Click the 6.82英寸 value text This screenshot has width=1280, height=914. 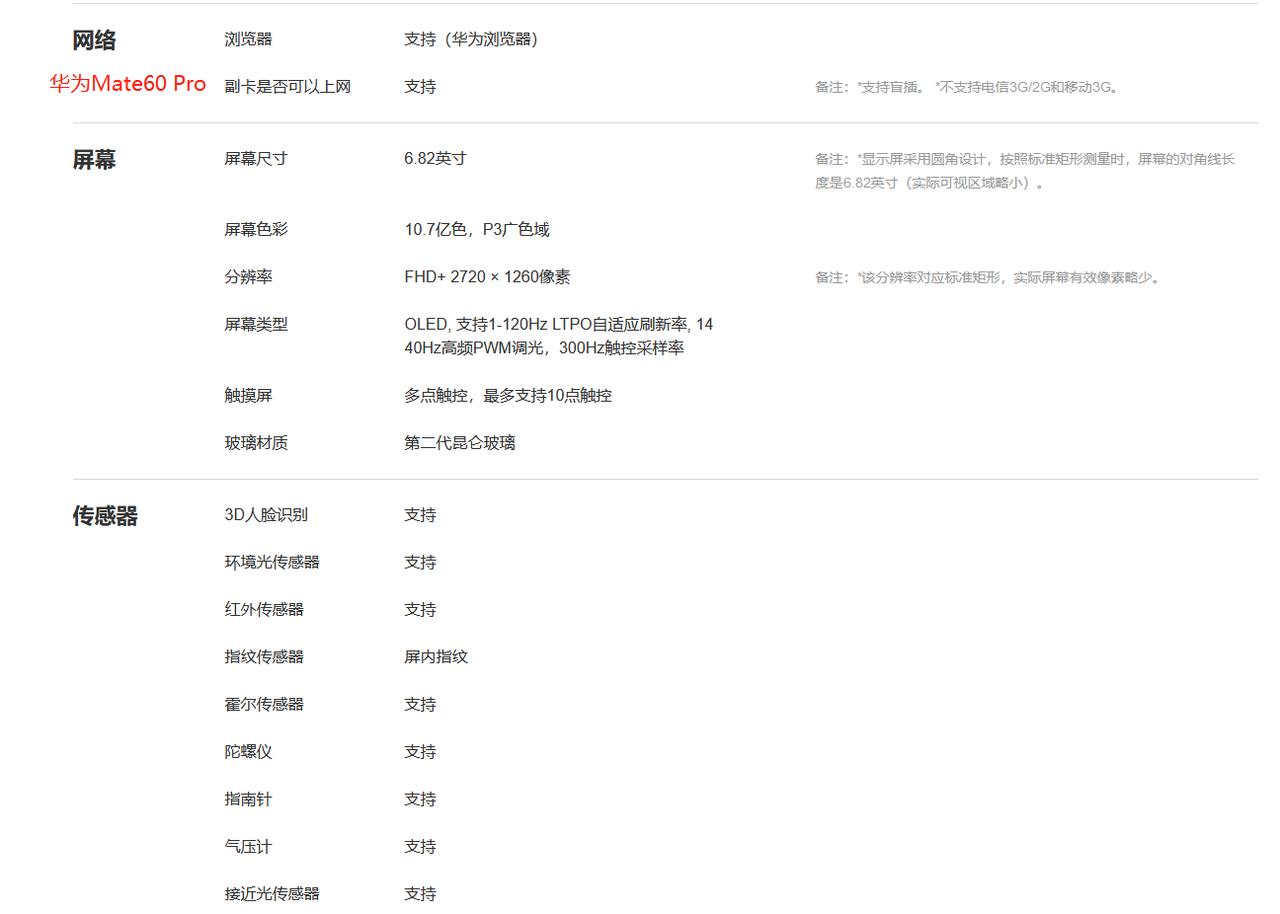(x=432, y=158)
